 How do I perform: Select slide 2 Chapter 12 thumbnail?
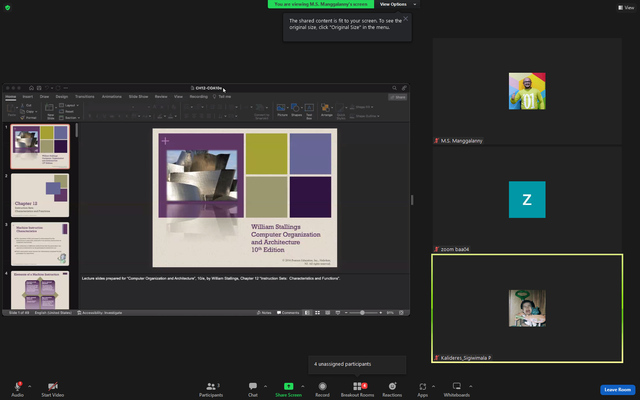40,195
